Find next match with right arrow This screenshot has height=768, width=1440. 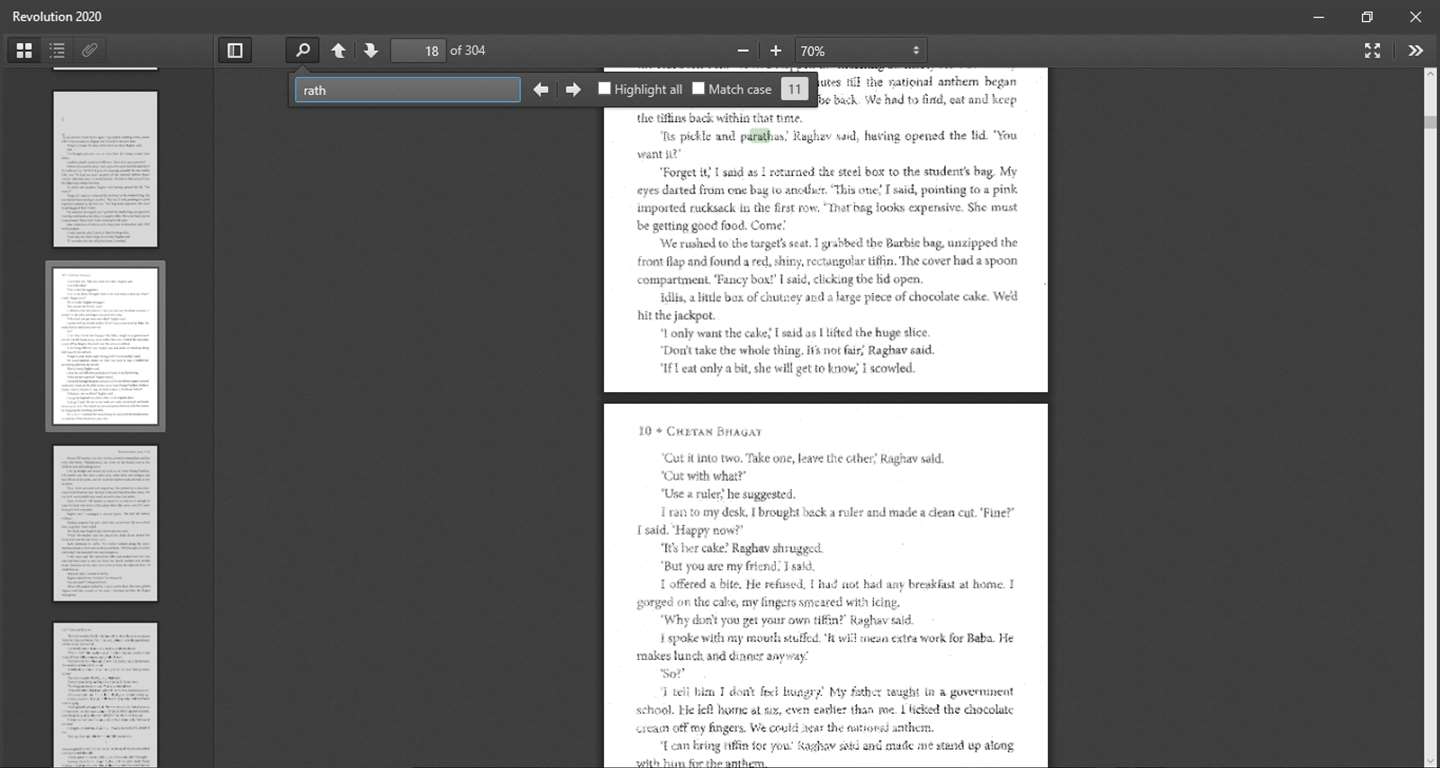(573, 90)
